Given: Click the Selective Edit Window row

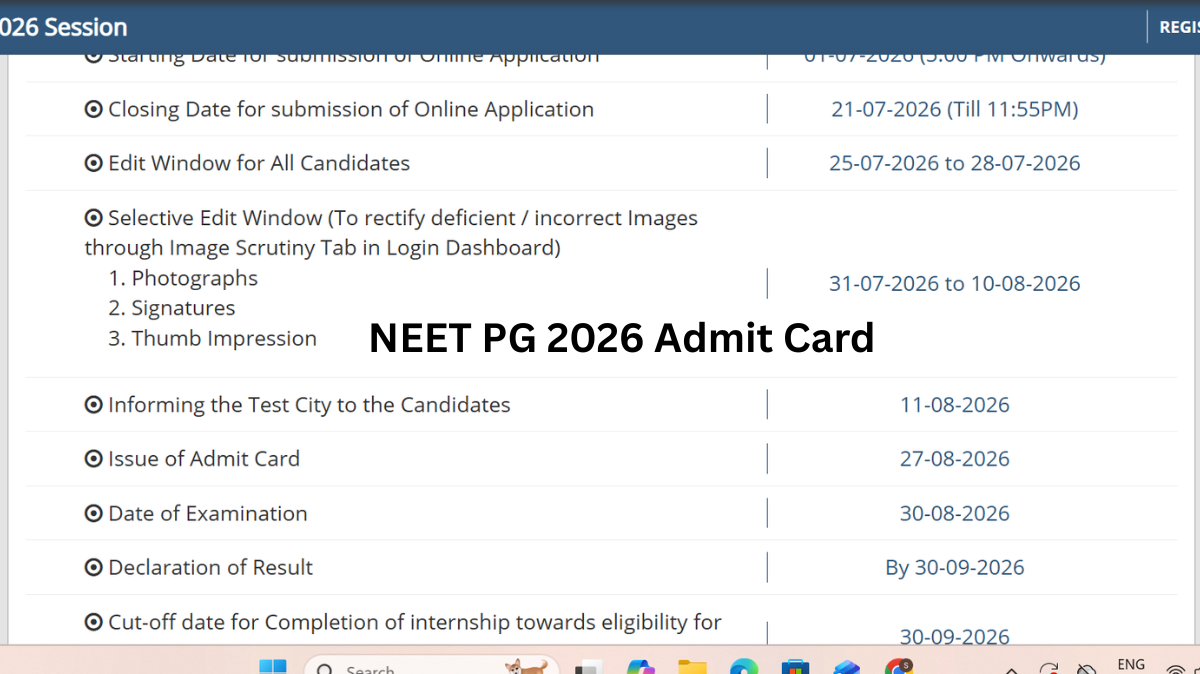Looking at the screenshot, I should coord(600,284).
